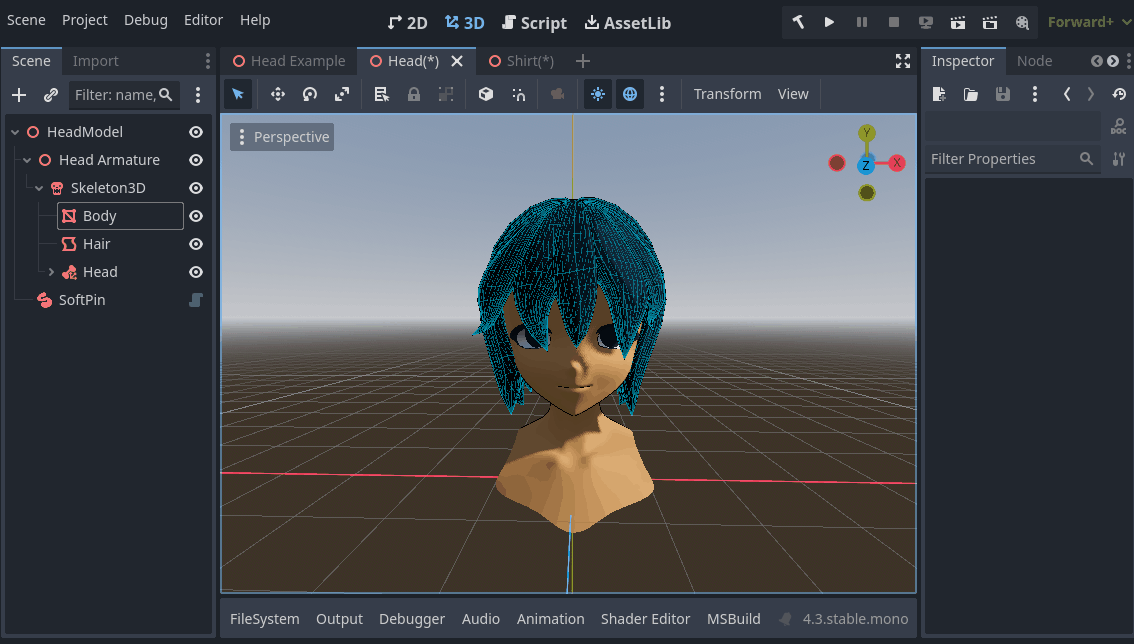Screen dimensions: 1134x644
Task: Open the Project menu
Action: tap(85, 20)
